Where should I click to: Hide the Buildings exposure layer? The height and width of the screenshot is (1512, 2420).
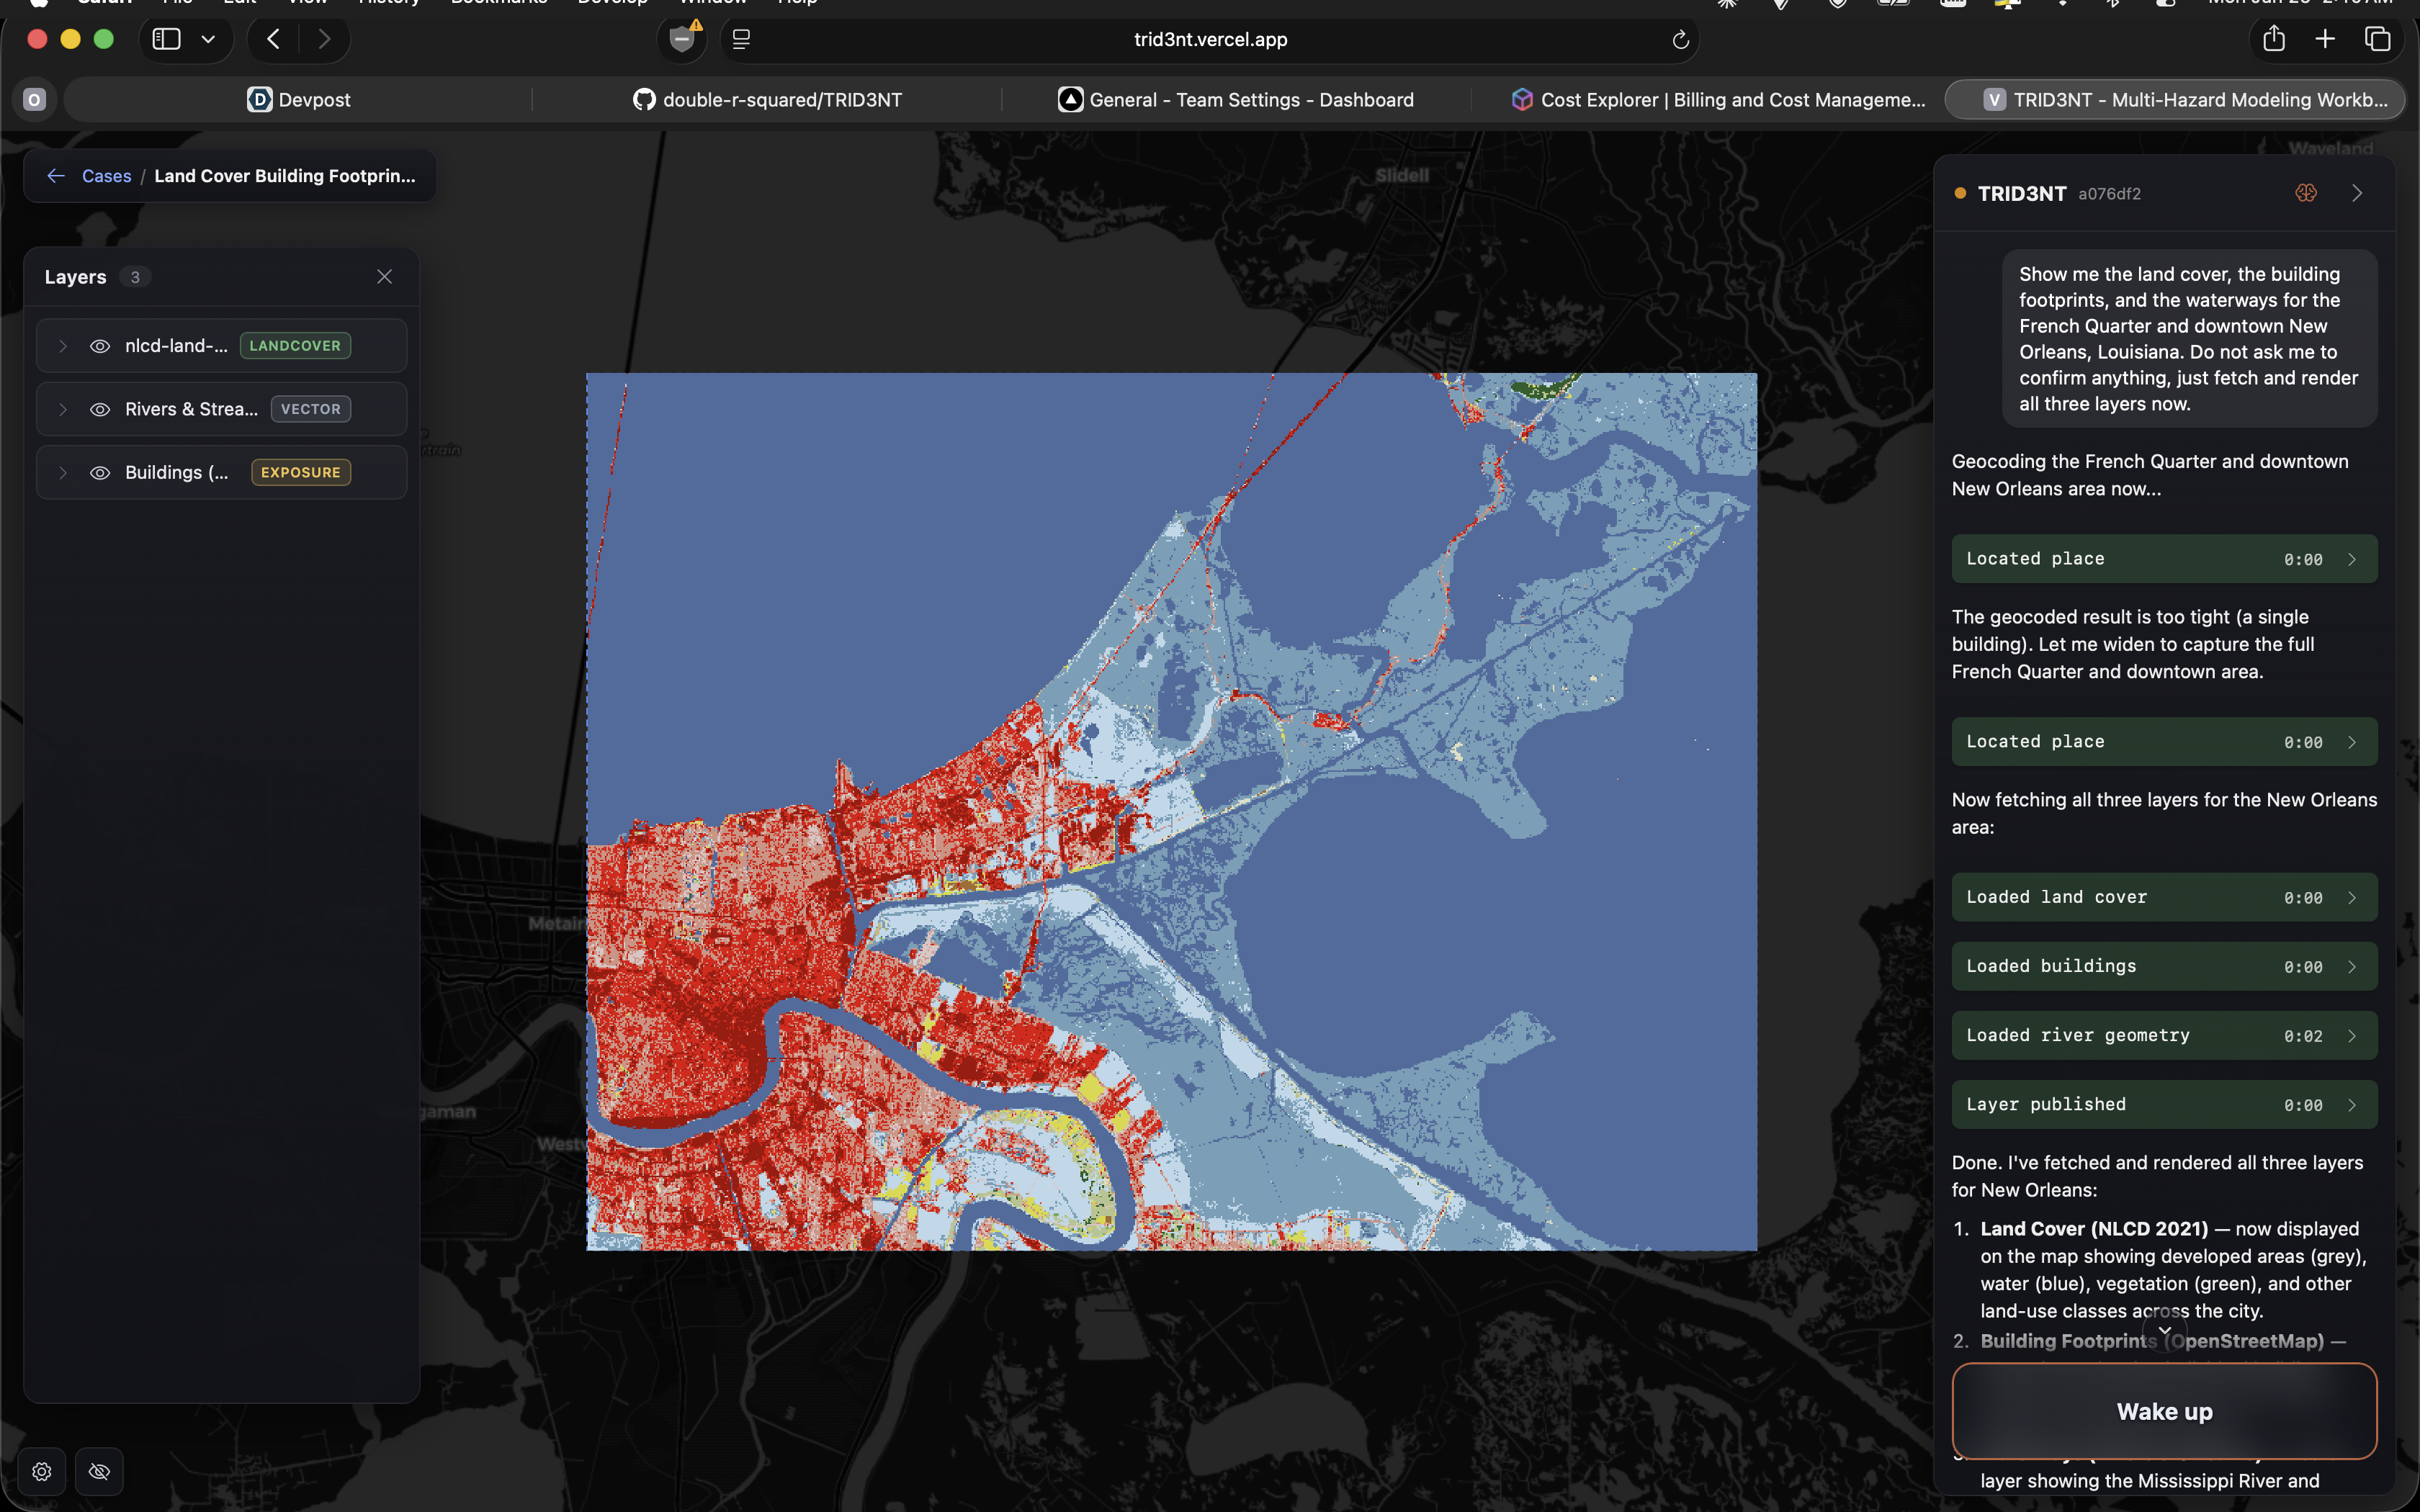click(x=100, y=472)
